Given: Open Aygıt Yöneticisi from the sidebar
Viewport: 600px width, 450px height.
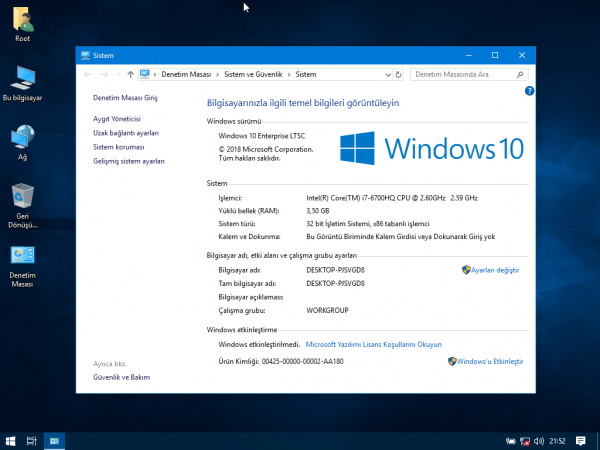Looking at the screenshot, I should click(116, 119).
